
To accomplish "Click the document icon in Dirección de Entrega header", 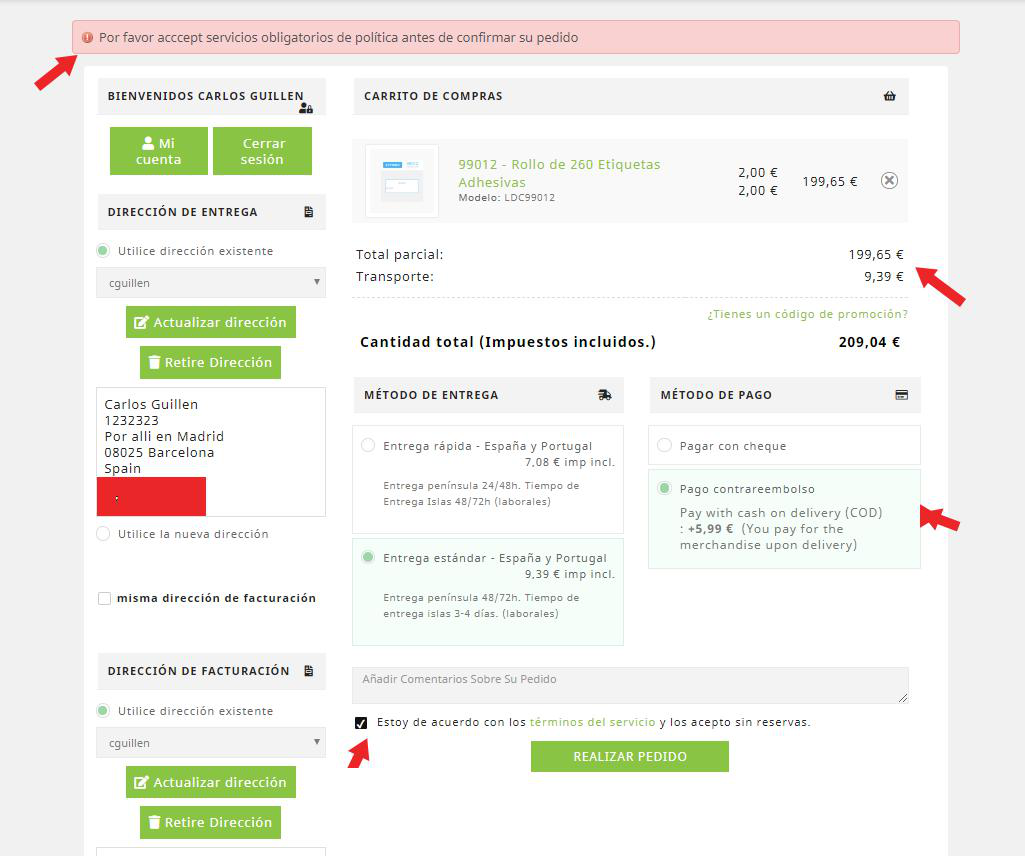I will click(x=309, y=212).
